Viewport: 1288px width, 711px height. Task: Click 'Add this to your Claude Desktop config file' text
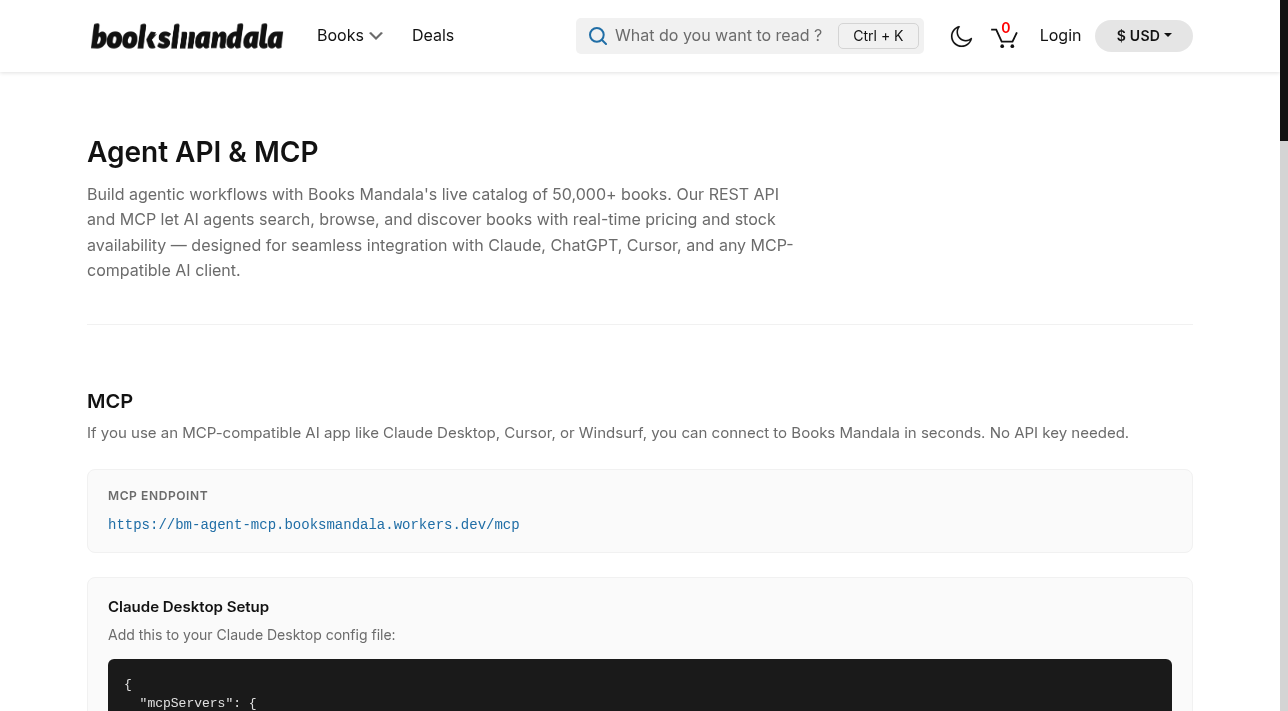(x=252, y=635)
